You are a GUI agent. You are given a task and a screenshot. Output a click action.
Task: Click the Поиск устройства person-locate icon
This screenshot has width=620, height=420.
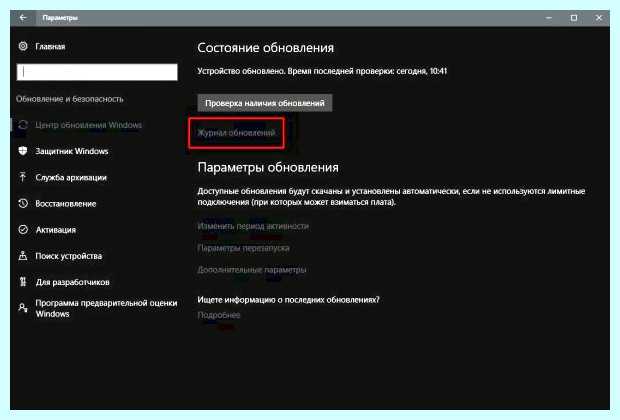click(x=23, y=256)
